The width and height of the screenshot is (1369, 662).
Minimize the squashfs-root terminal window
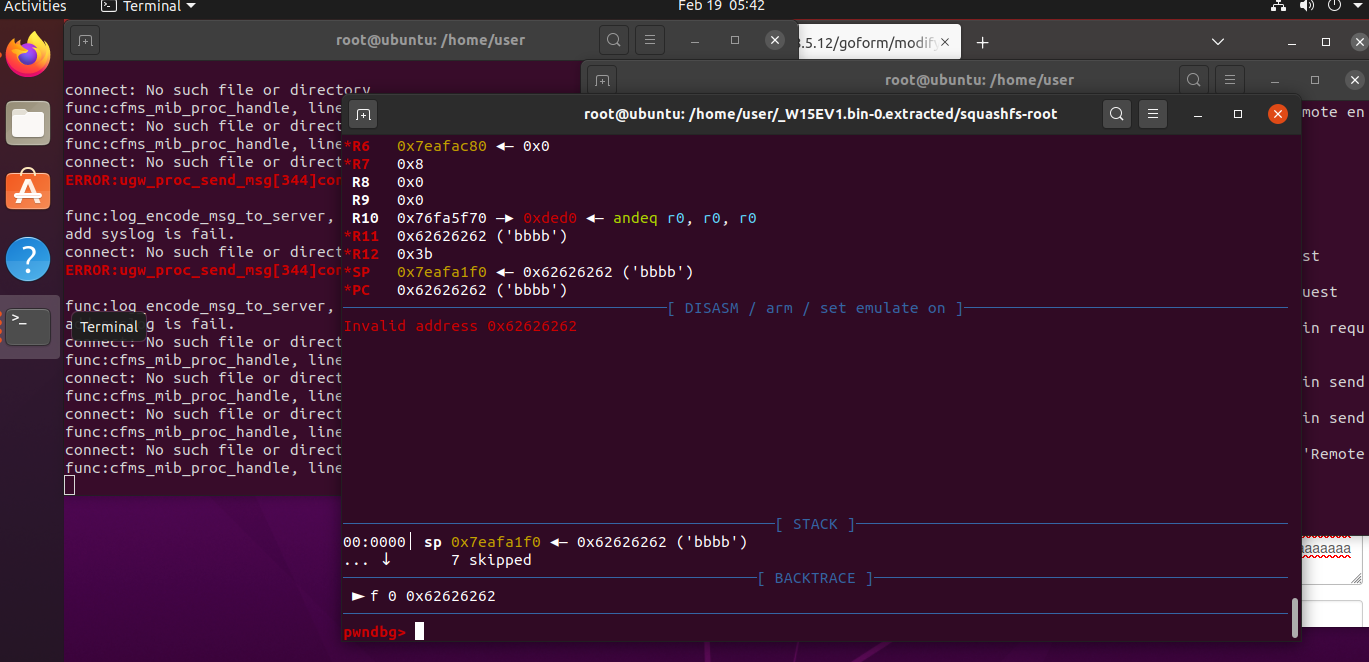pyautogui.click(x=1198, y=114)
